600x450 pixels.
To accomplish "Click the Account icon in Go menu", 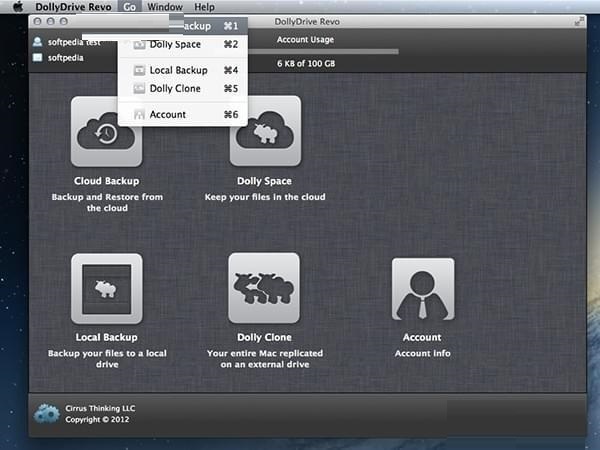I will click(139, 114).
